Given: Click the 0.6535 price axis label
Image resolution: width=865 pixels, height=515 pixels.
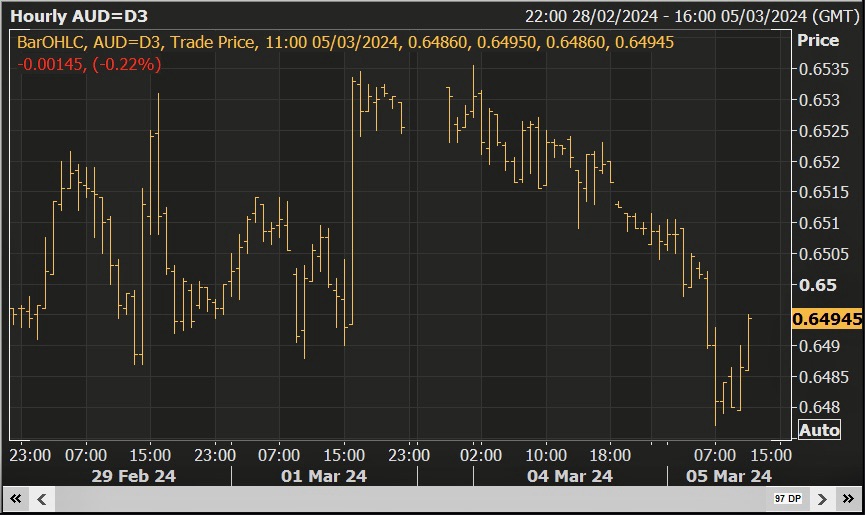Looking at the screenshot, I should tap(818, 70).
